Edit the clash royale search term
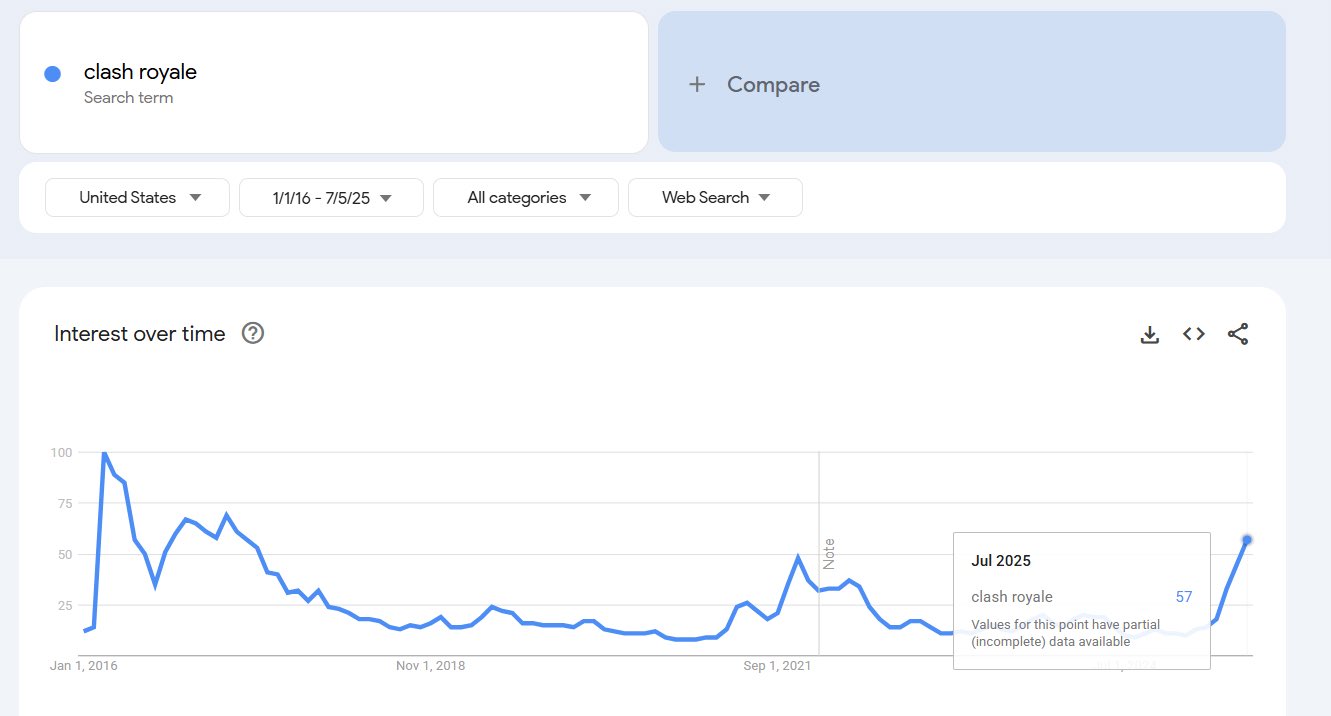 click(x=140, y=72)
